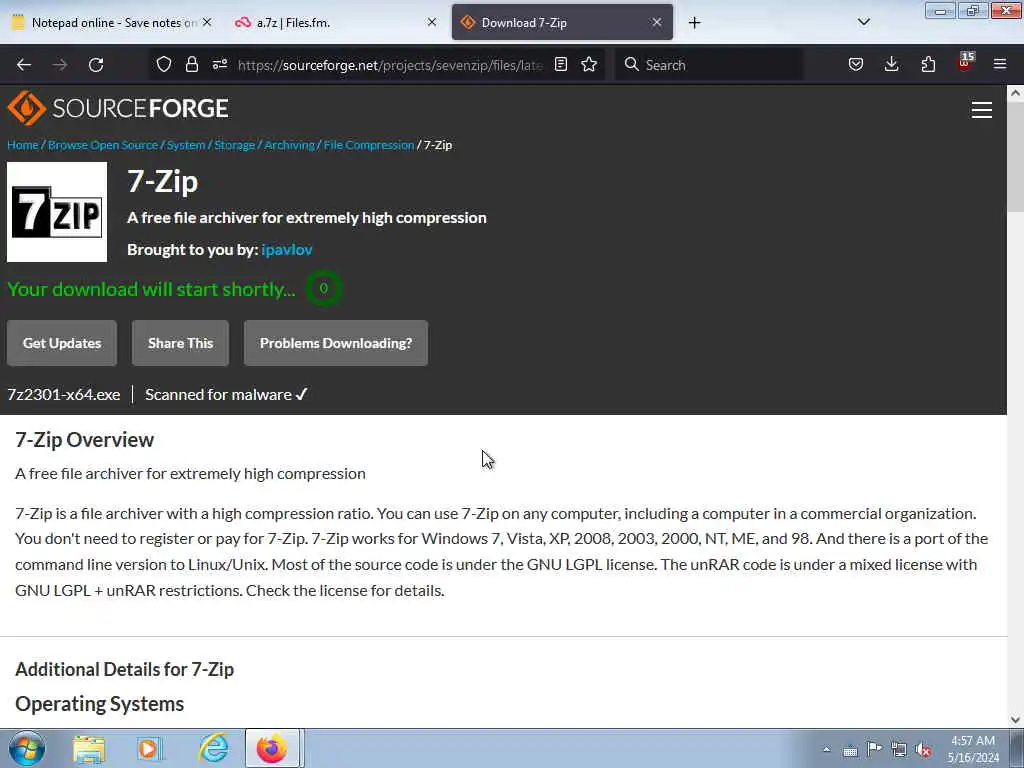This screenshot has height=768, width=1024.
Task: Open tracking protection shield icon
Action: (164, 64)
